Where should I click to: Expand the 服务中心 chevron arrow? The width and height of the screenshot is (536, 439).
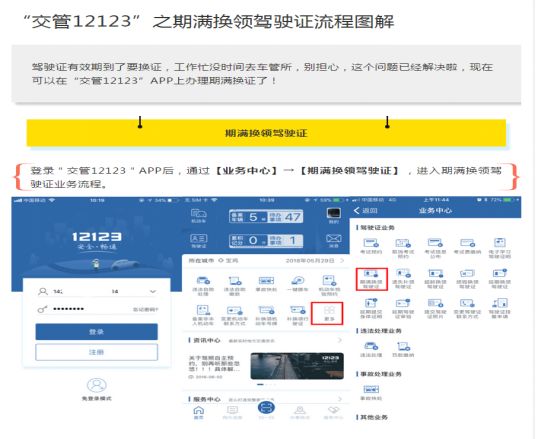pyautogui.click(x=340, y=399)
